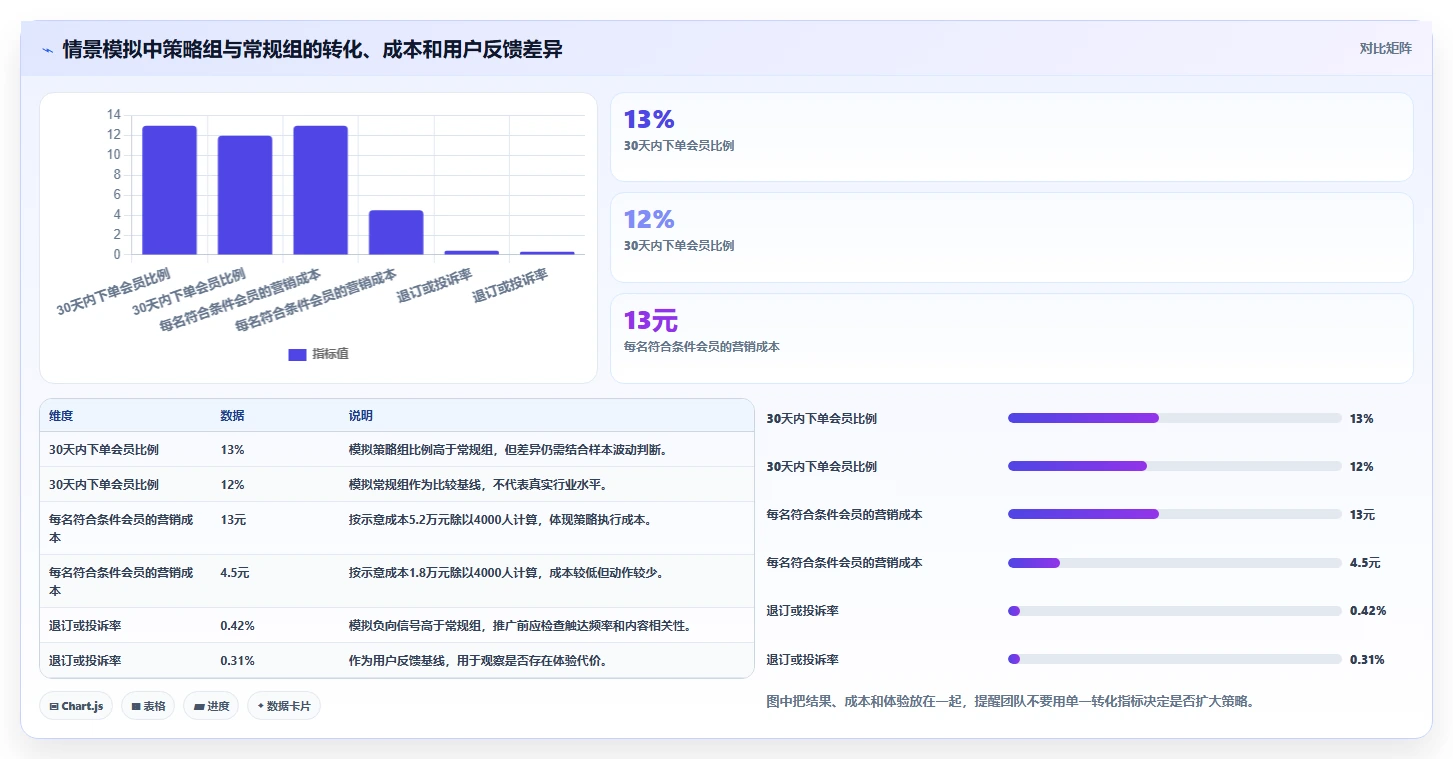Toggle the 指标值 legend swatch in the chart
Image resolution: width=1453 pixels, height=759 pixels.
[297, 354]
